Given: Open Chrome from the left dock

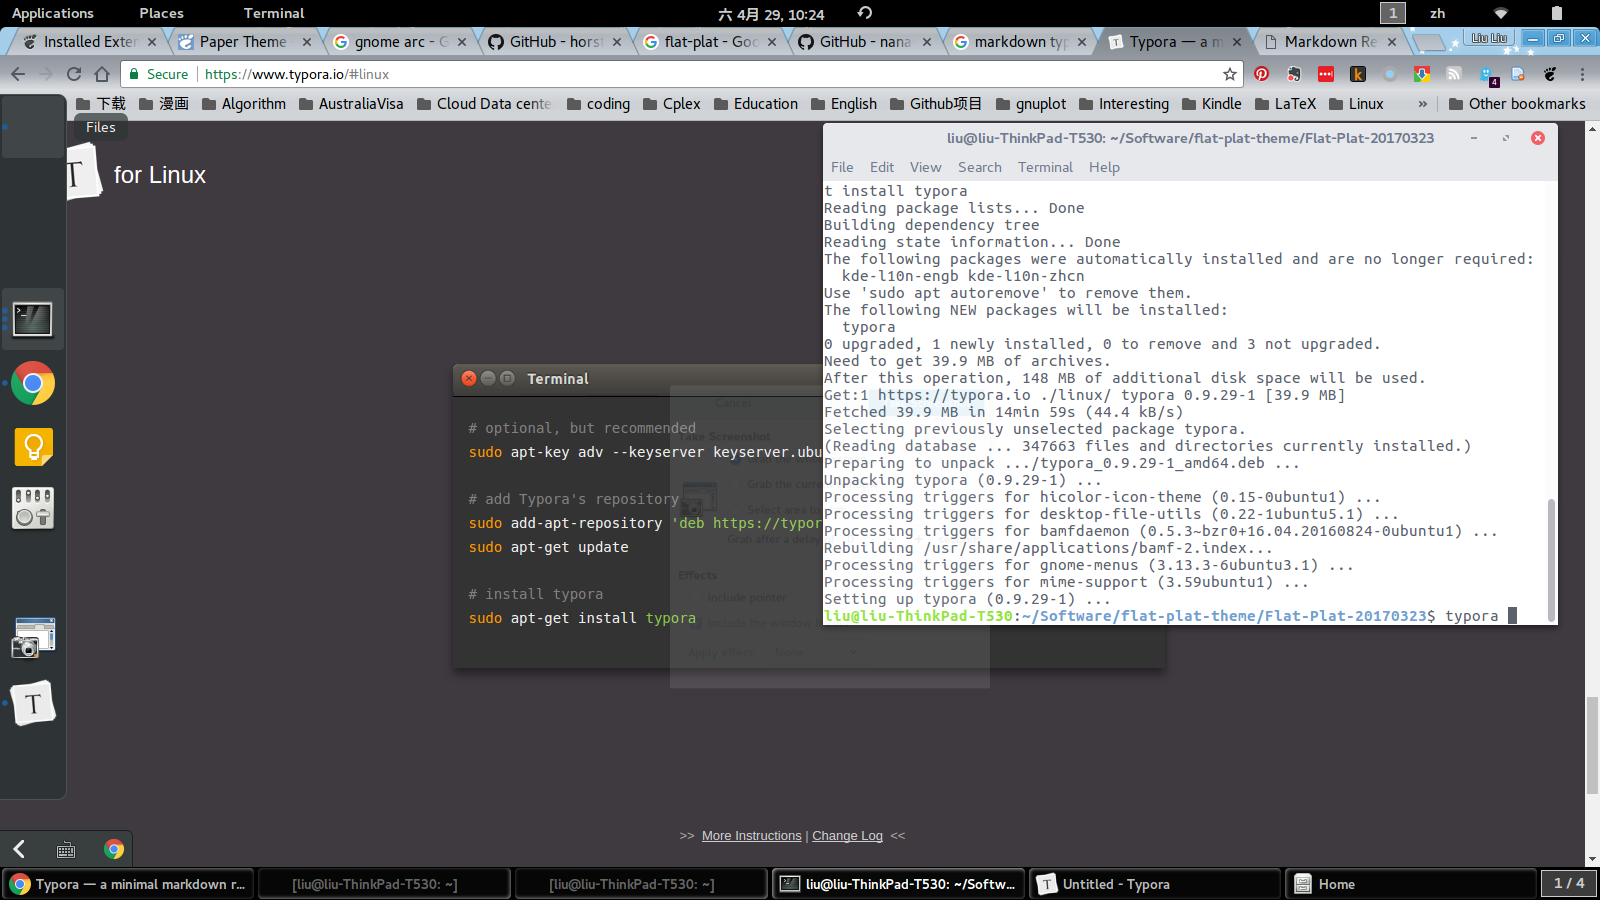Looking at the screenshot, I should [33, 384].
